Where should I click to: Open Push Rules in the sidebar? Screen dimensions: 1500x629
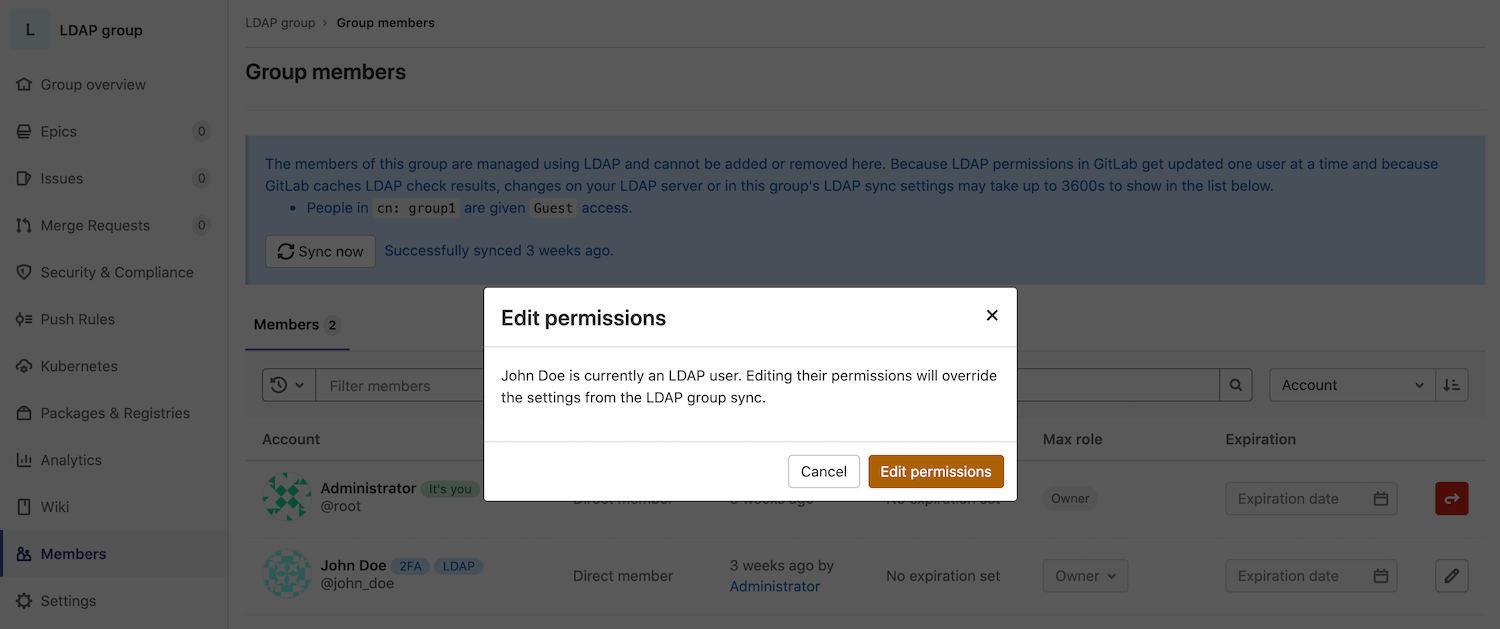tap(77, 319)
